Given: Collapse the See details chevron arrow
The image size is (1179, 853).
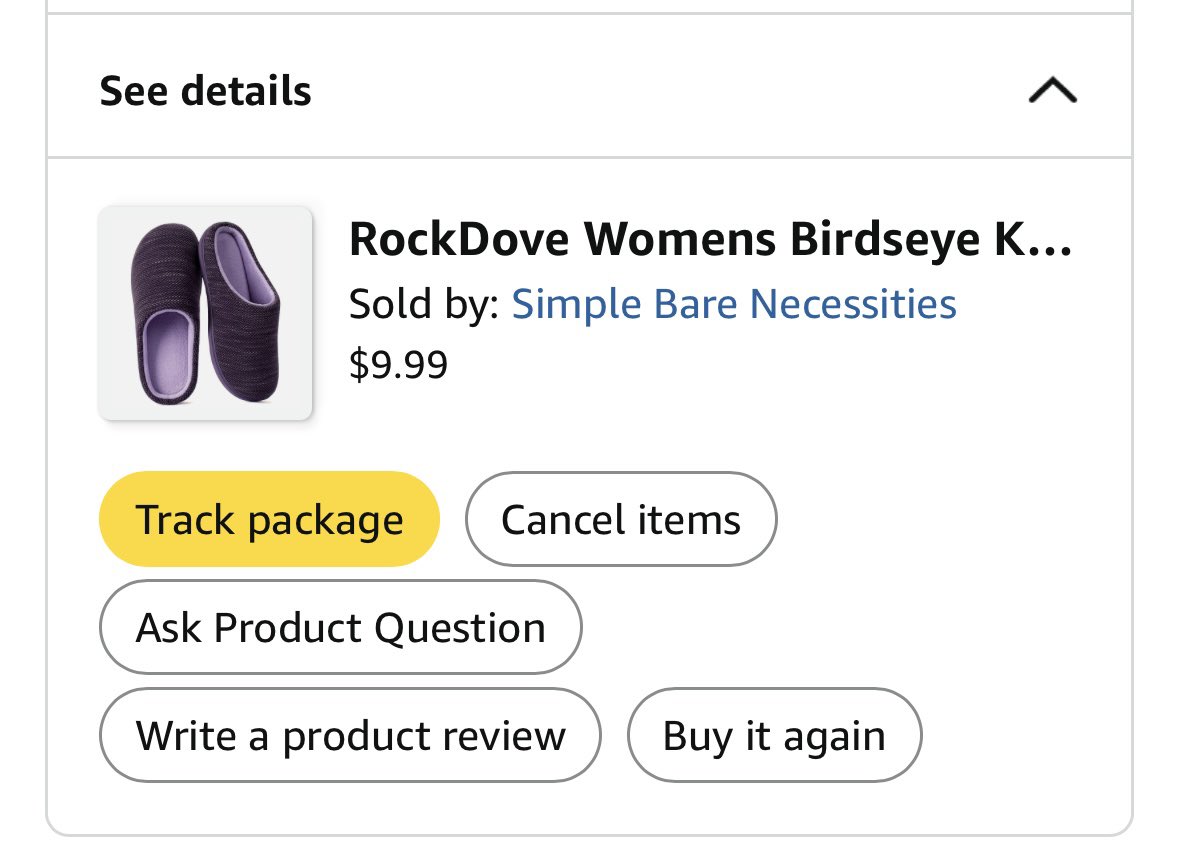Looking at the screenshot, I should [1051, 92].
